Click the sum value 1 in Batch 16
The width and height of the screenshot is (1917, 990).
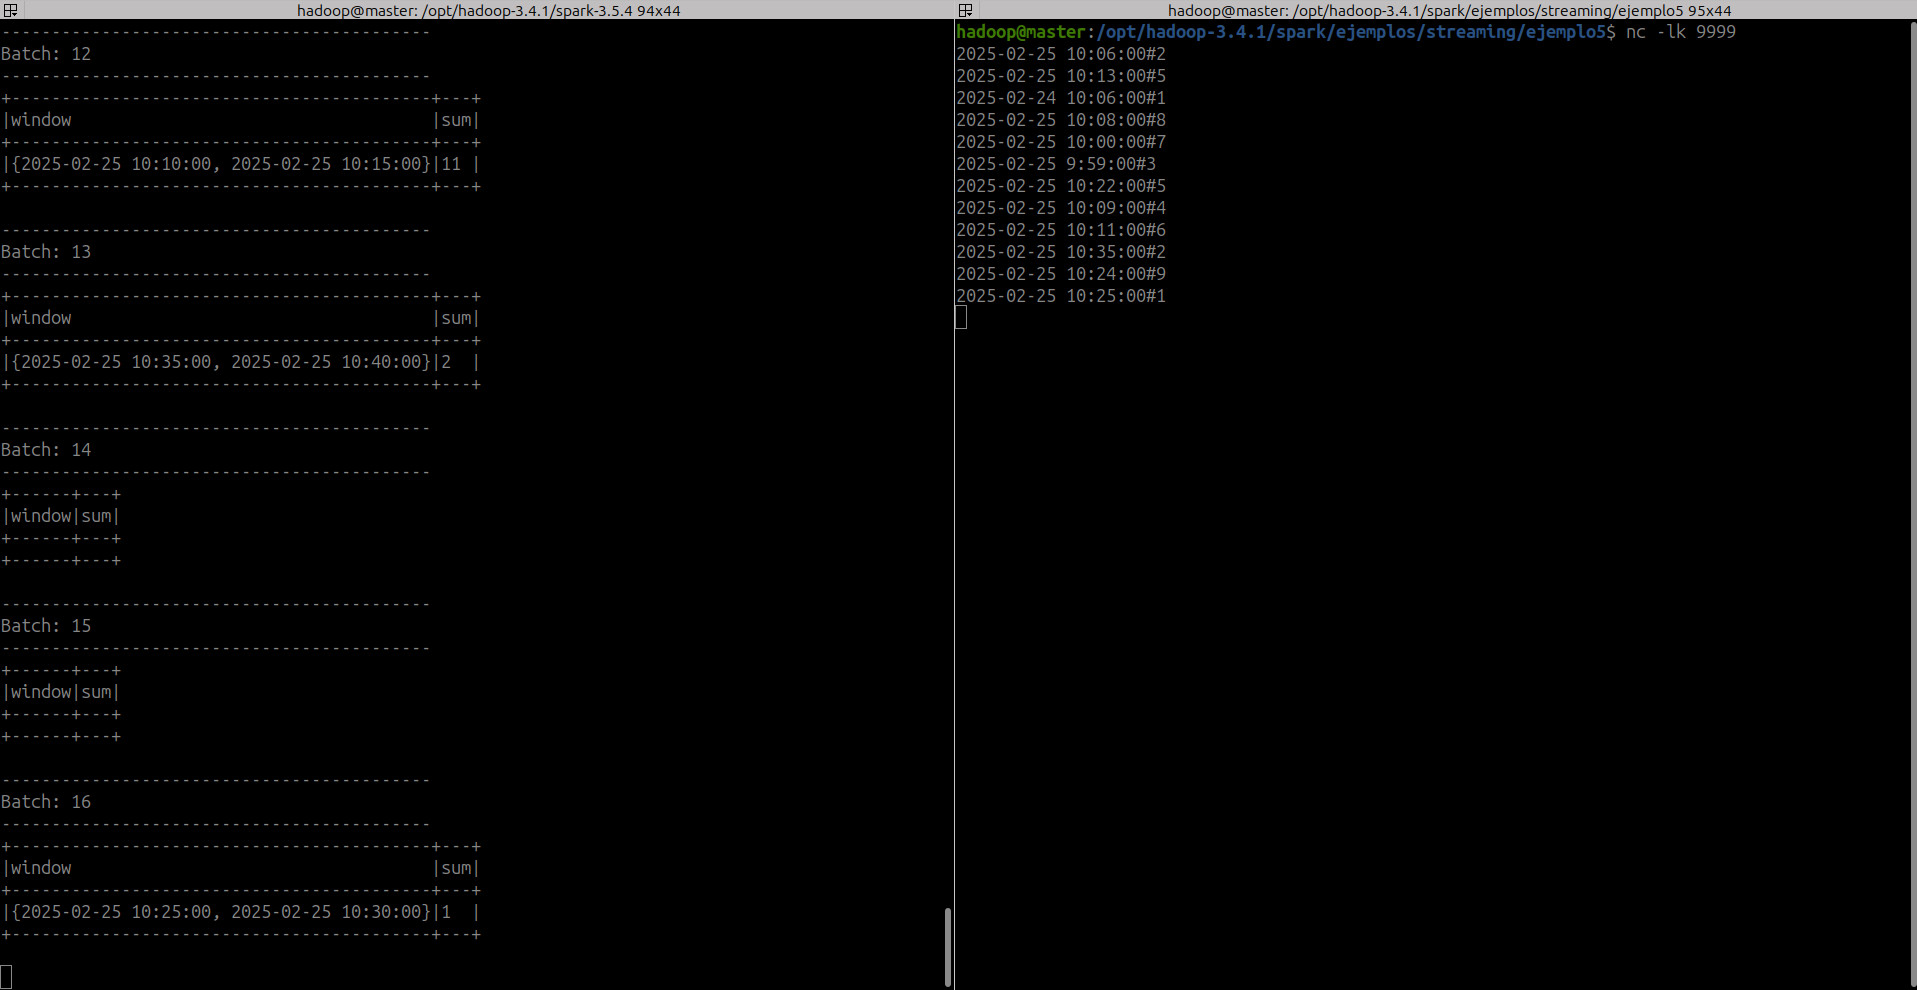coord(446,912)
